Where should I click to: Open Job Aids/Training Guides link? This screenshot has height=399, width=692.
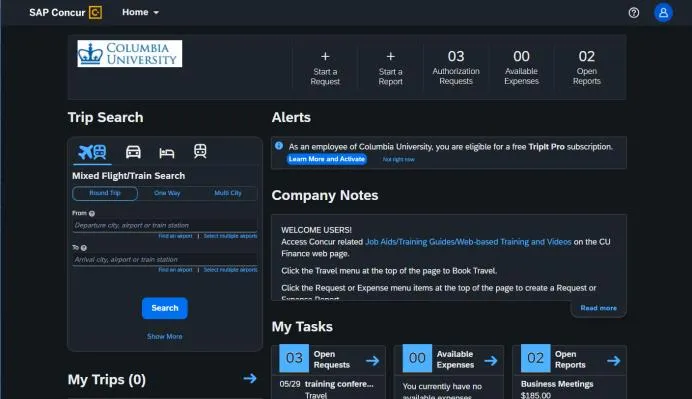point(468,242)
